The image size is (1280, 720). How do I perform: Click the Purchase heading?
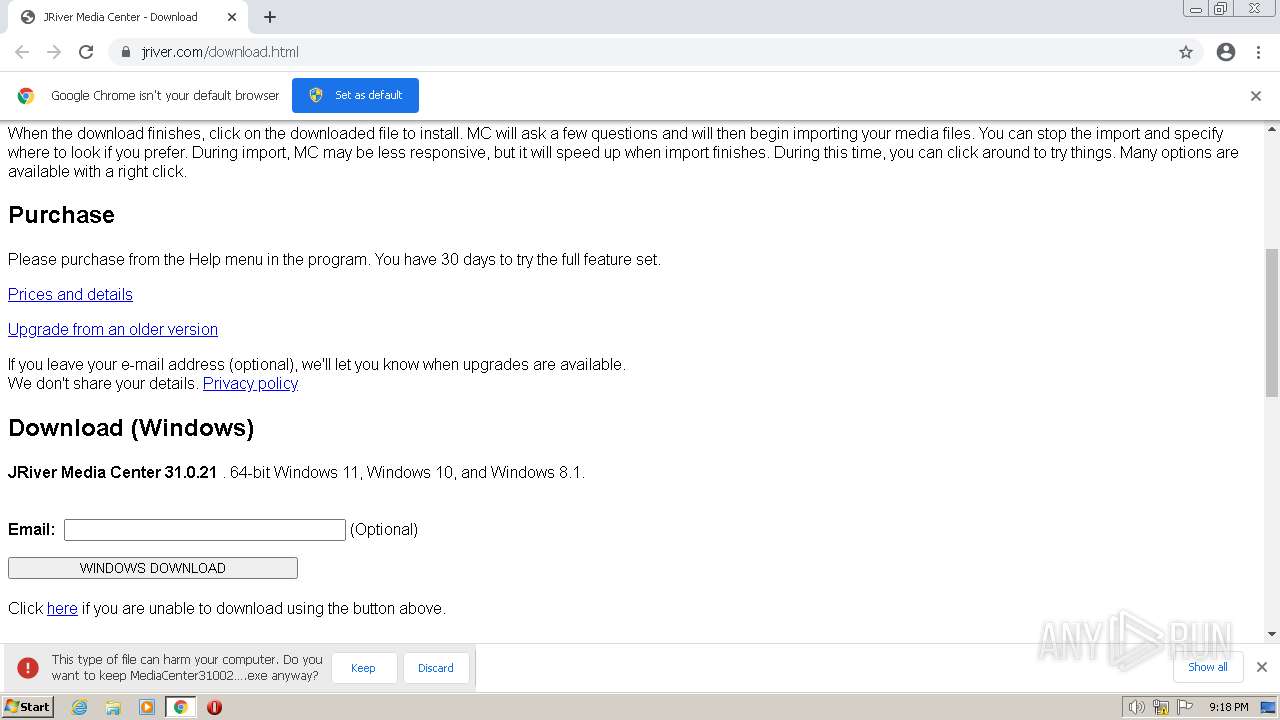(61, 215)
